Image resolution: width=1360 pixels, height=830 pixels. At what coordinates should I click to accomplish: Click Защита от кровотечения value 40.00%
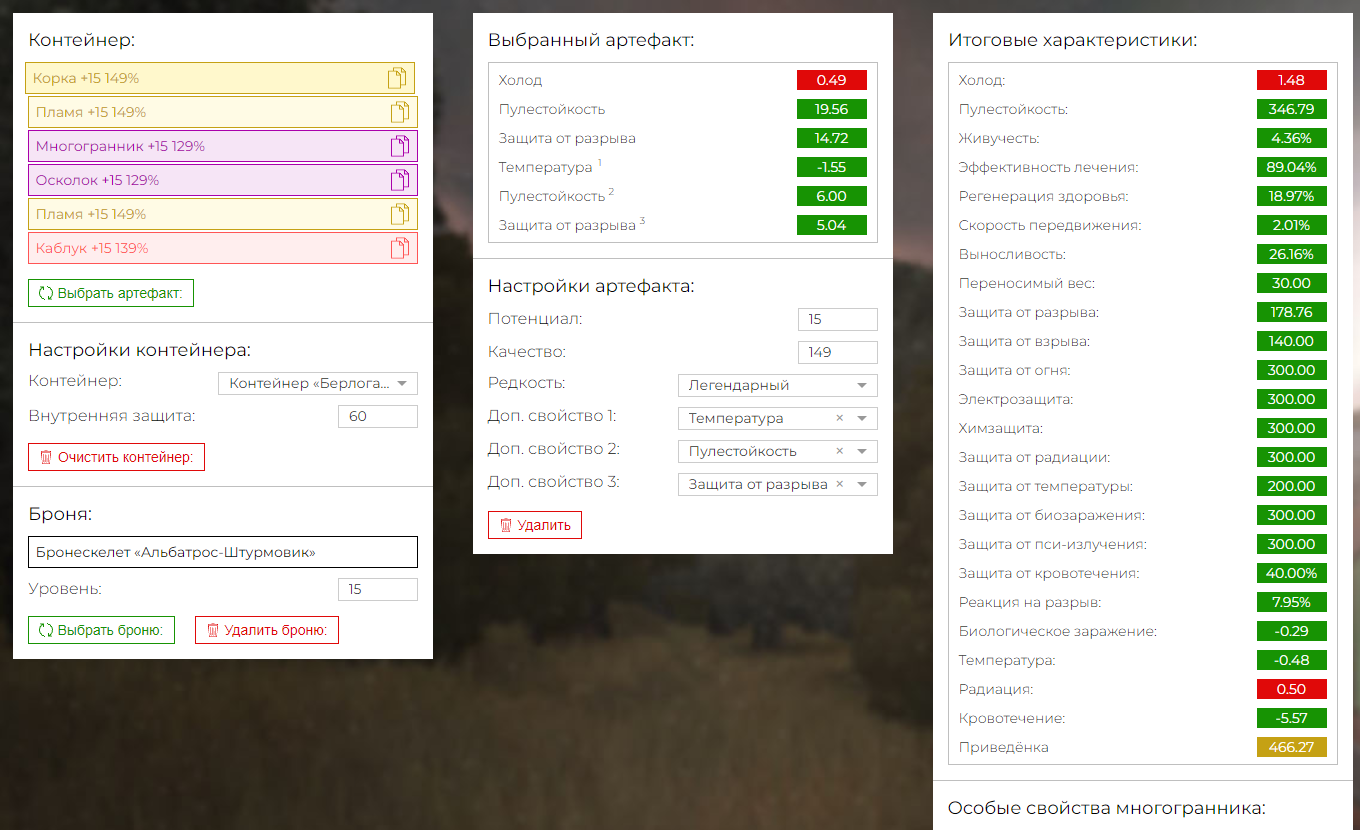(1292, 573)
